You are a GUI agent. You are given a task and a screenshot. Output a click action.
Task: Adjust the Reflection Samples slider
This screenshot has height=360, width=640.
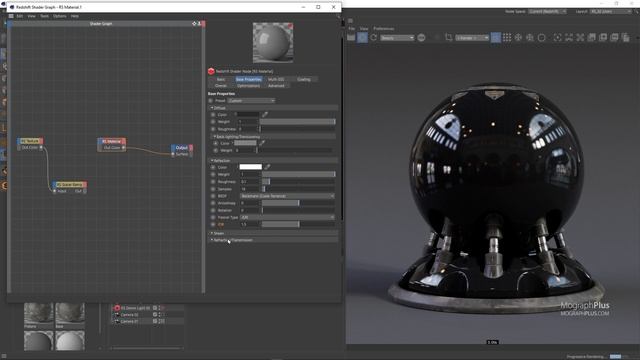click(x=298, y=189)
